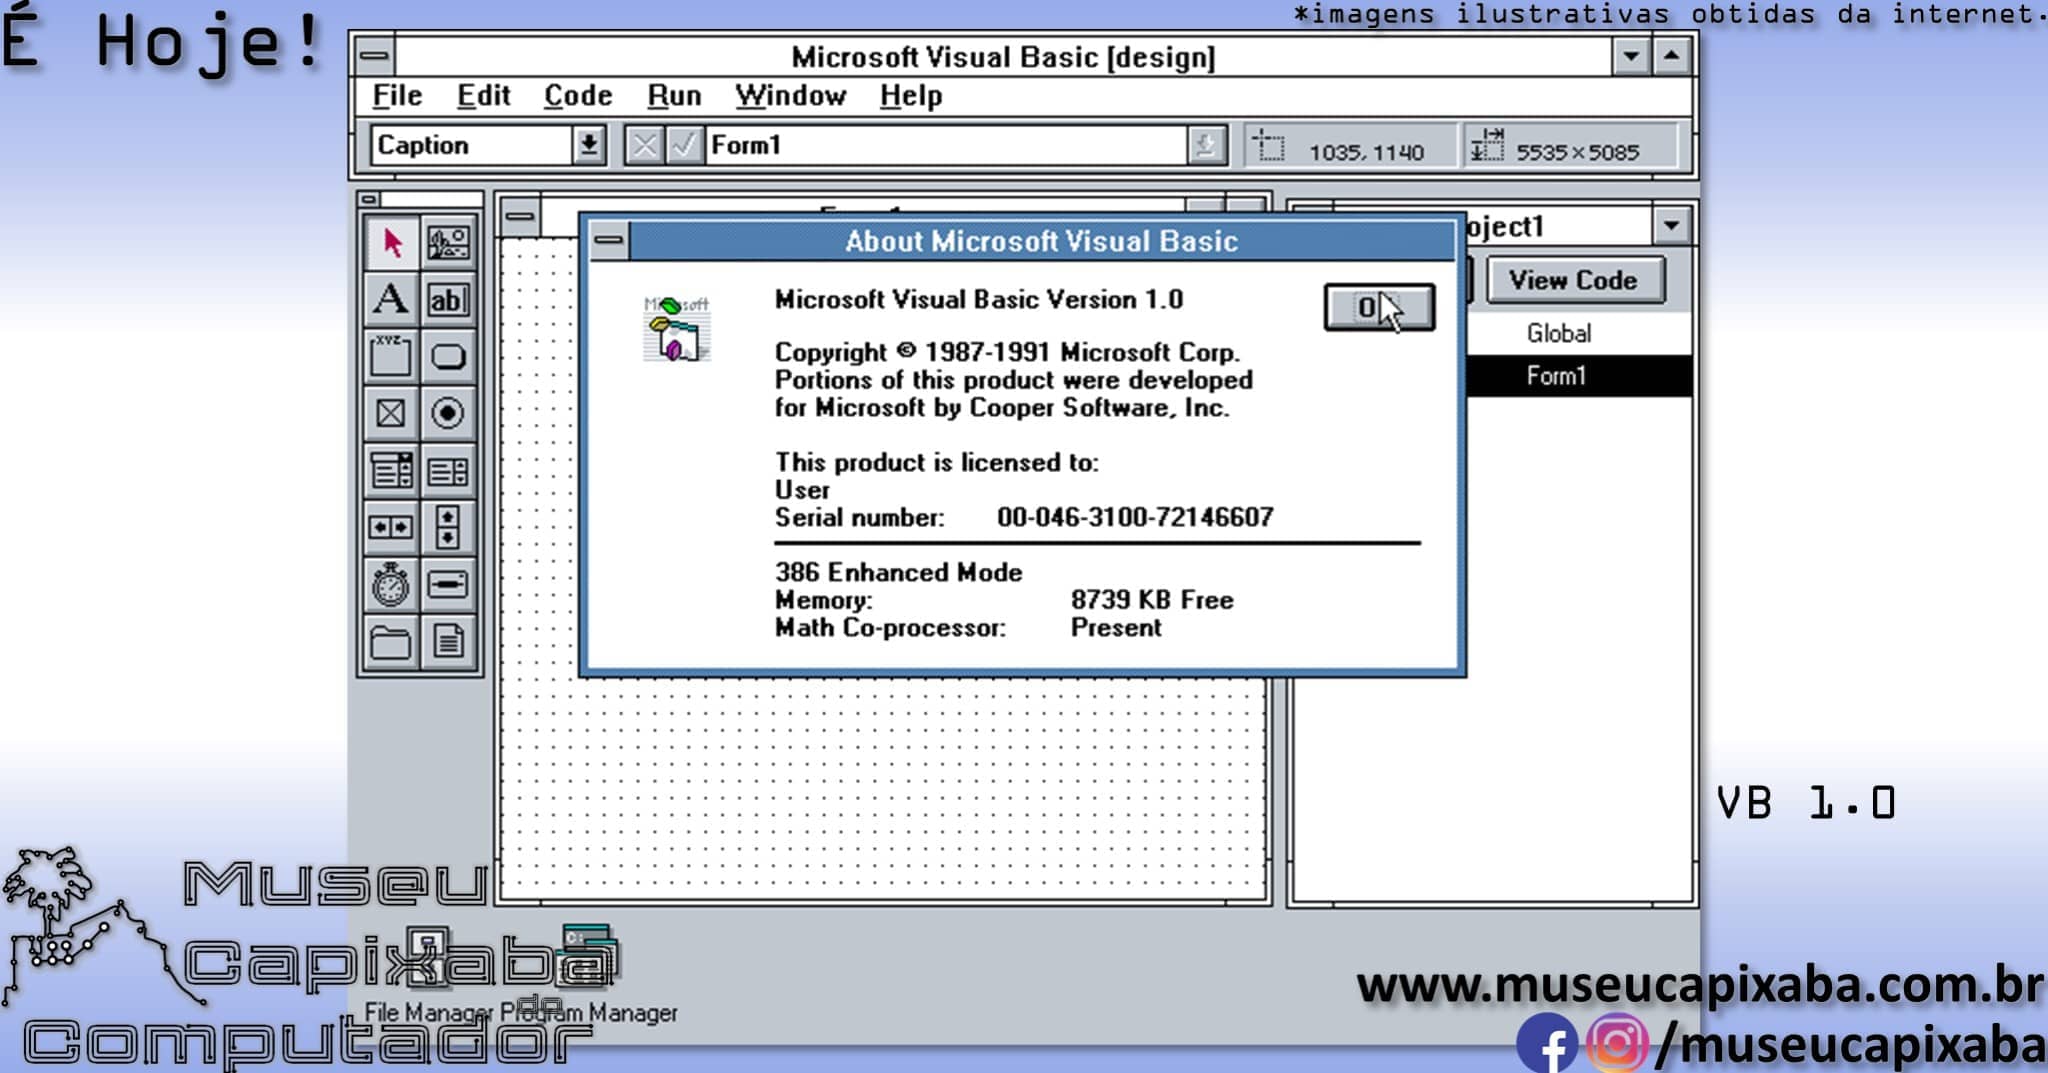Open the Caption property combo box
2048x1073 pixels.
pyautogui.click(x=488, y=146)
